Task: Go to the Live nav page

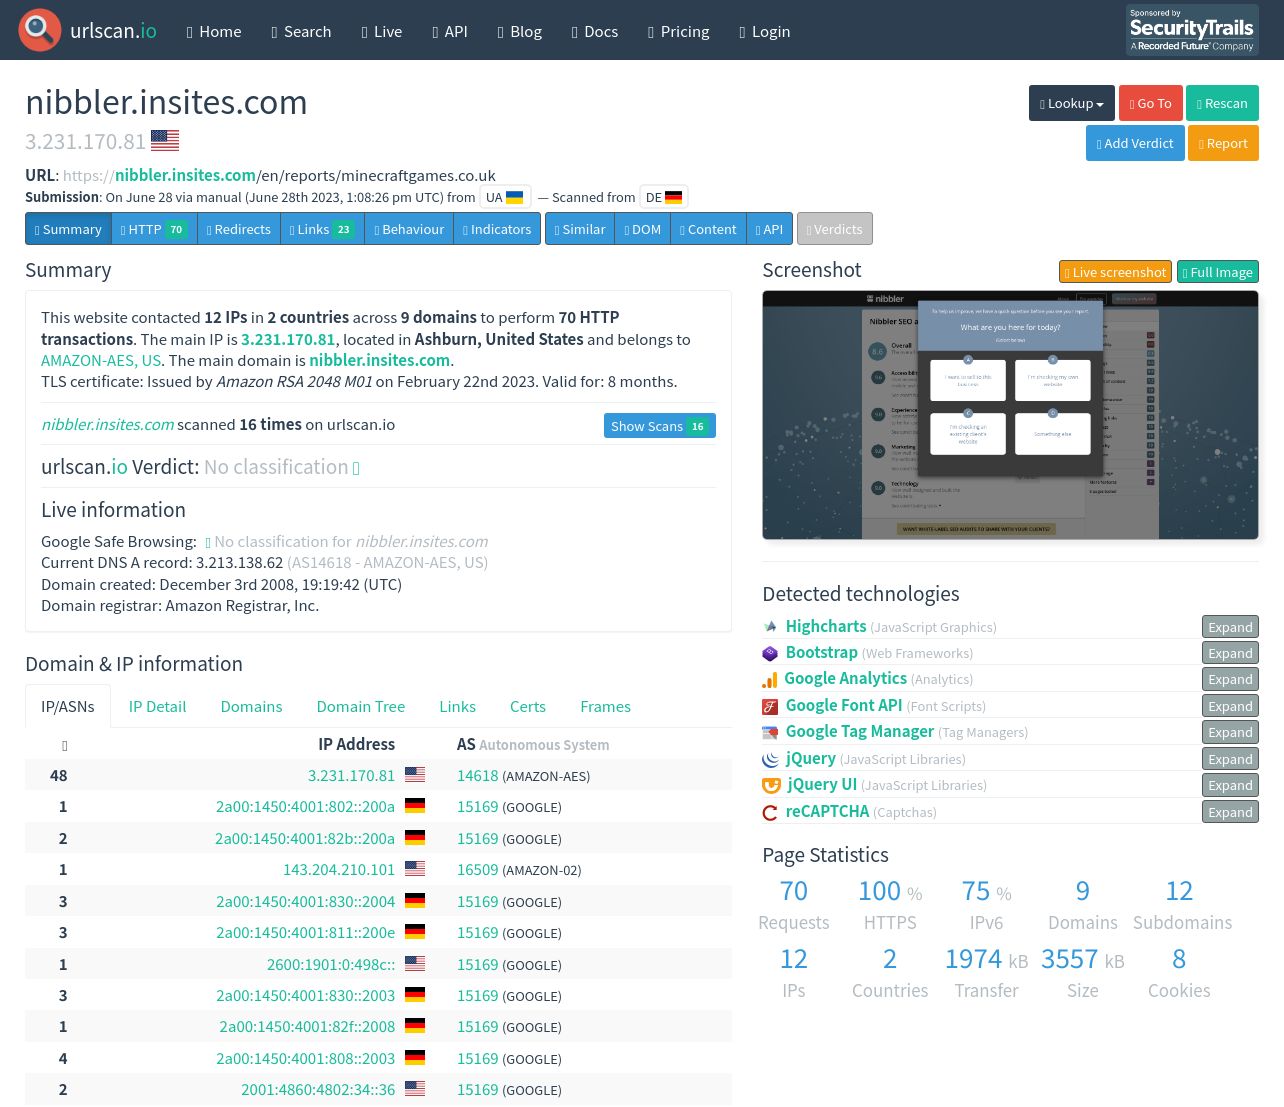Action: (382, 31)
